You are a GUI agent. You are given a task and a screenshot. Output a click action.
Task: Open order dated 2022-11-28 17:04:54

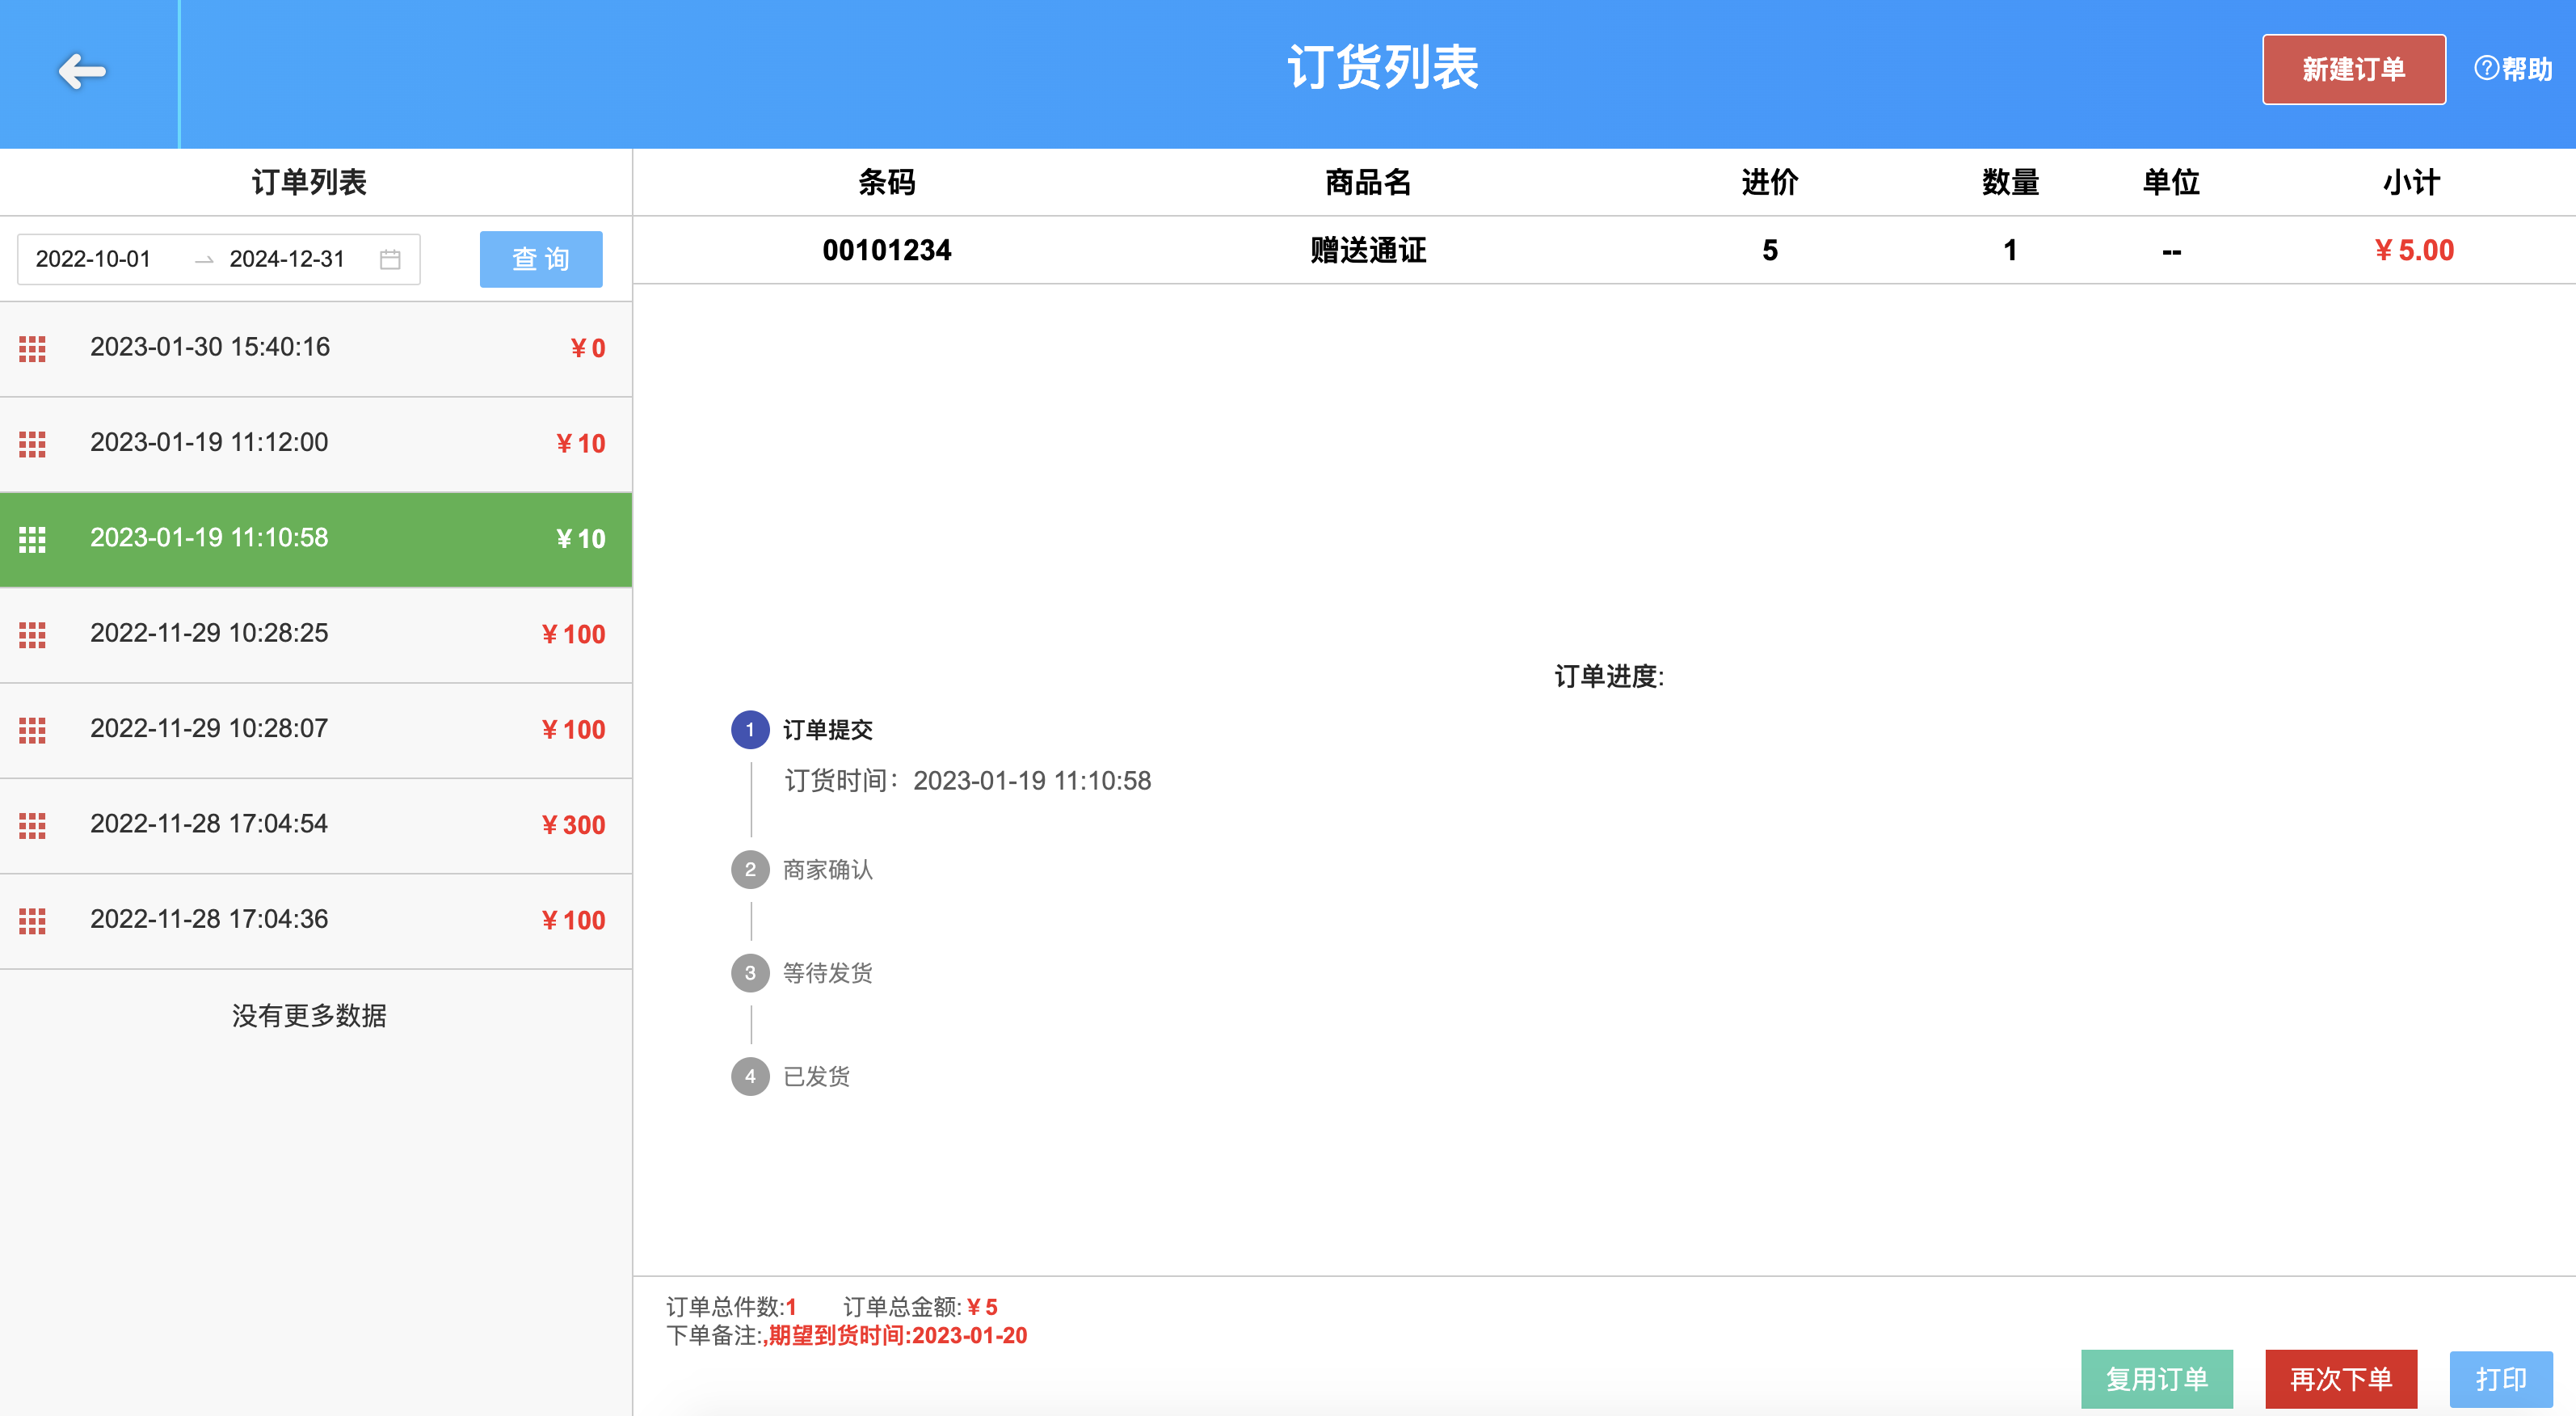[x=316, y=826]
